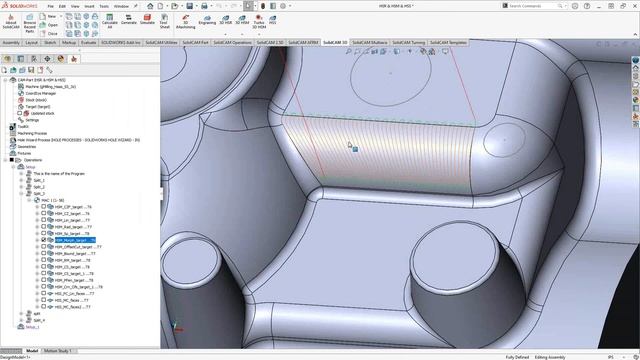Select the HSS_NC_faces2 operation row
Screen dimensions: 640x360
point(72,307)
